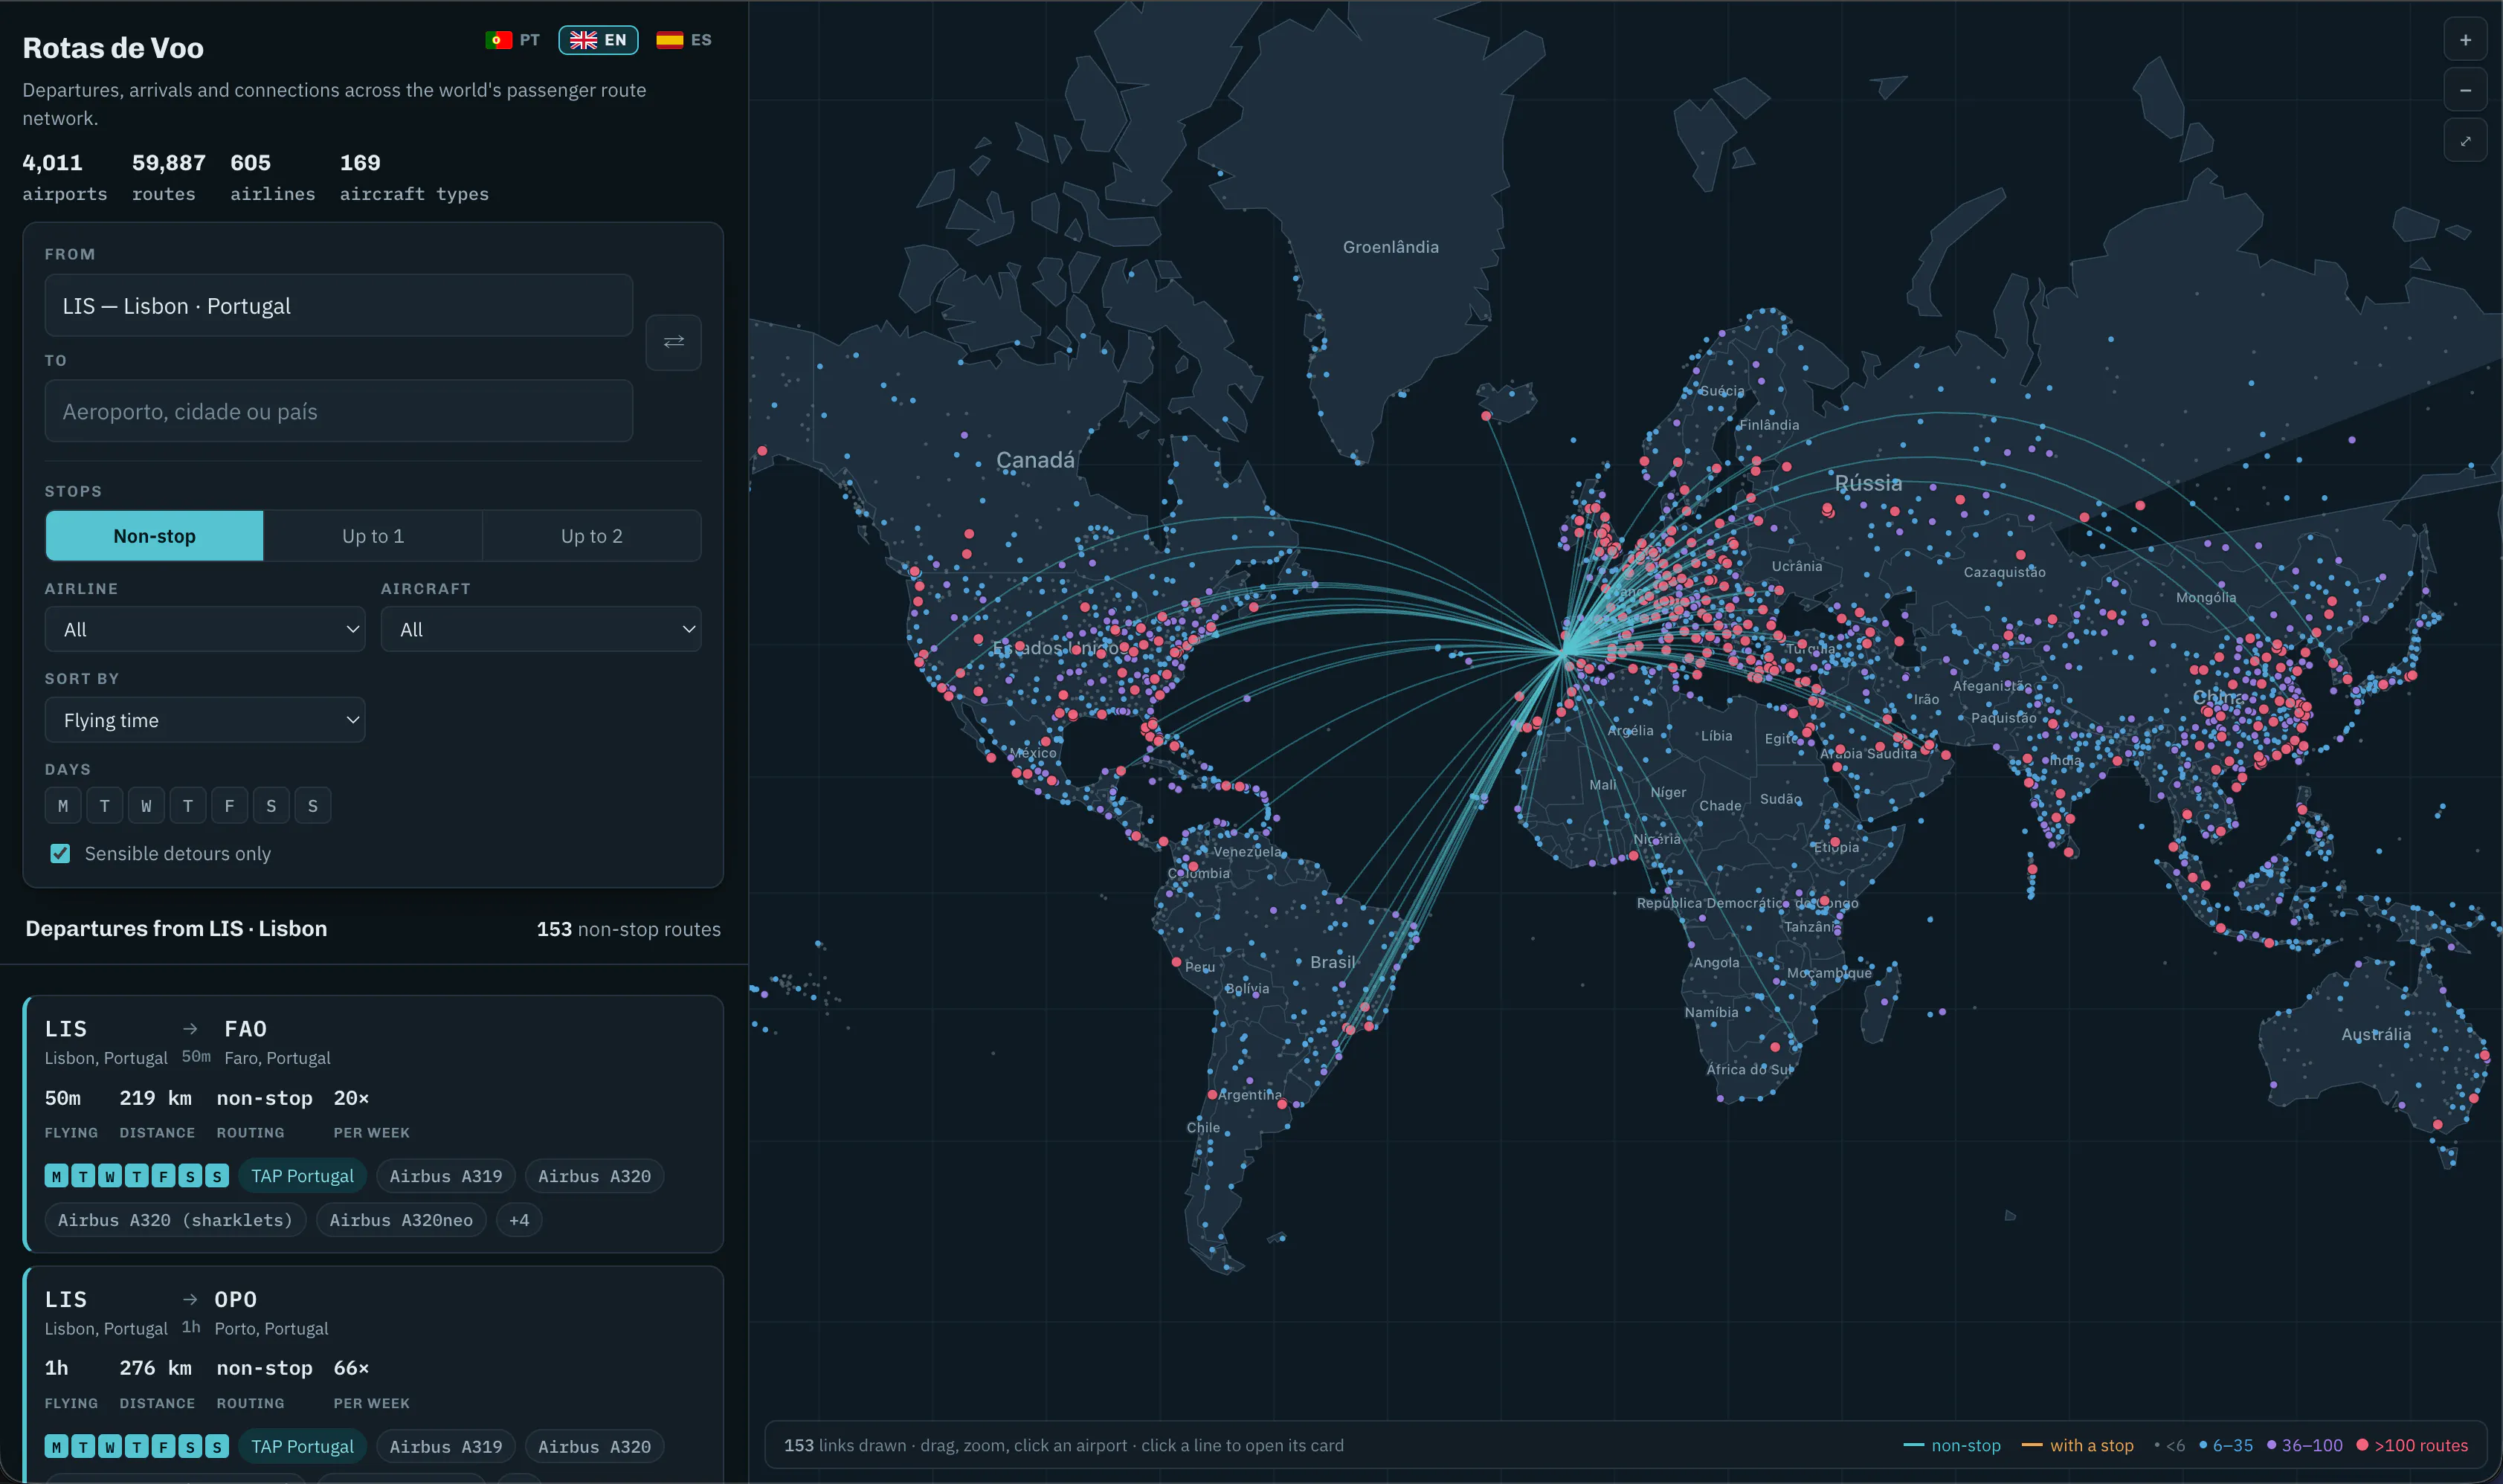Click the Cazaquistão map label
The height and width of the screenshot is (1484, 2503).
coord(2004,573)
